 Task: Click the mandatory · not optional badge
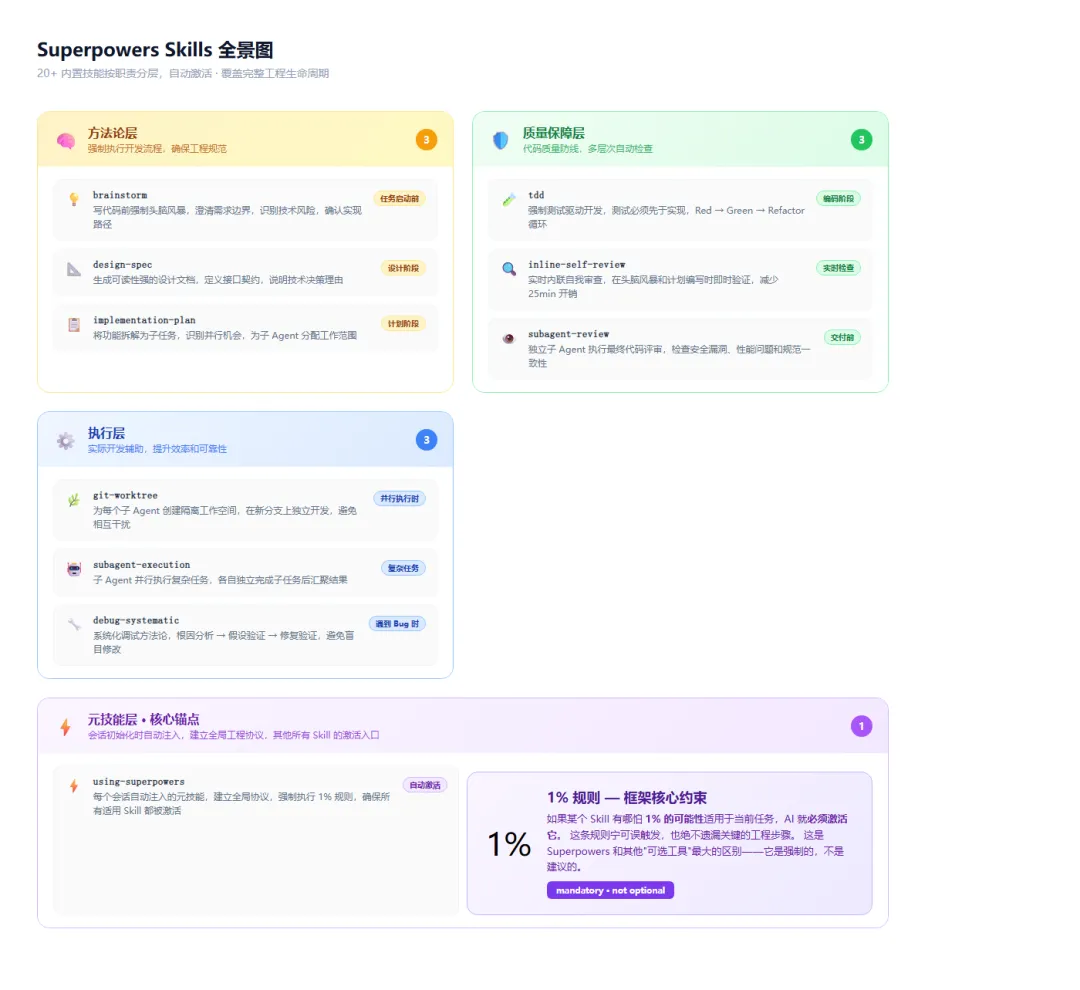pyautogui.click(x=610, y=891)
